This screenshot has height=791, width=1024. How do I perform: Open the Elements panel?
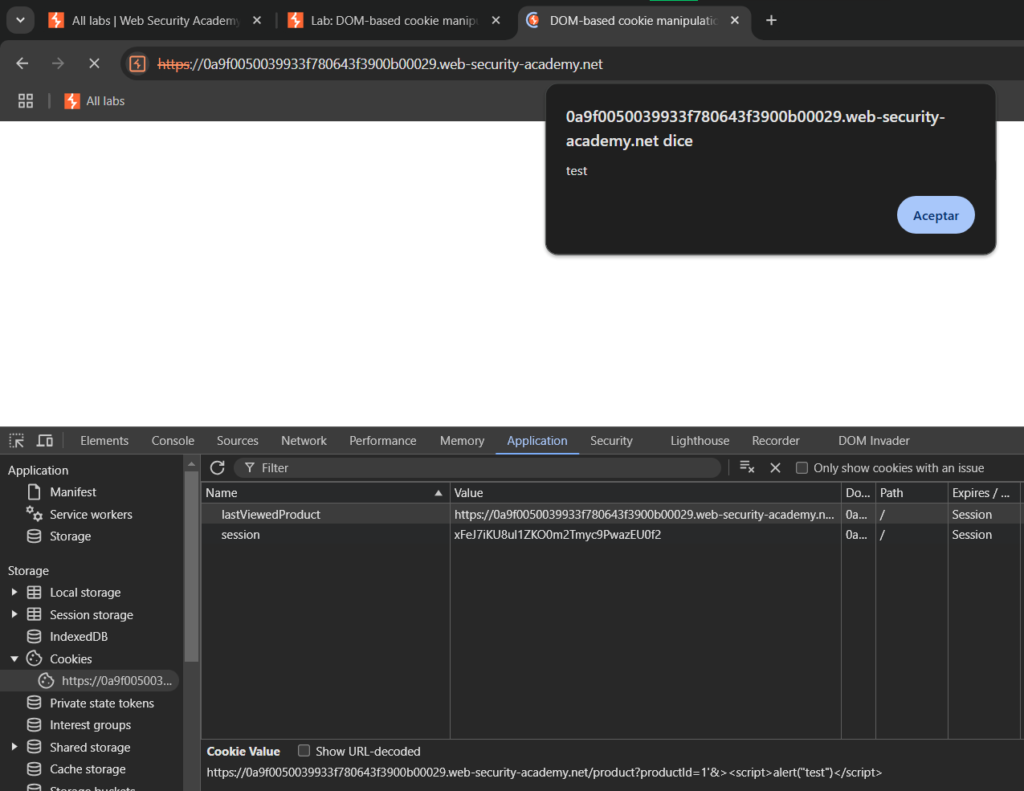(104, 441)
